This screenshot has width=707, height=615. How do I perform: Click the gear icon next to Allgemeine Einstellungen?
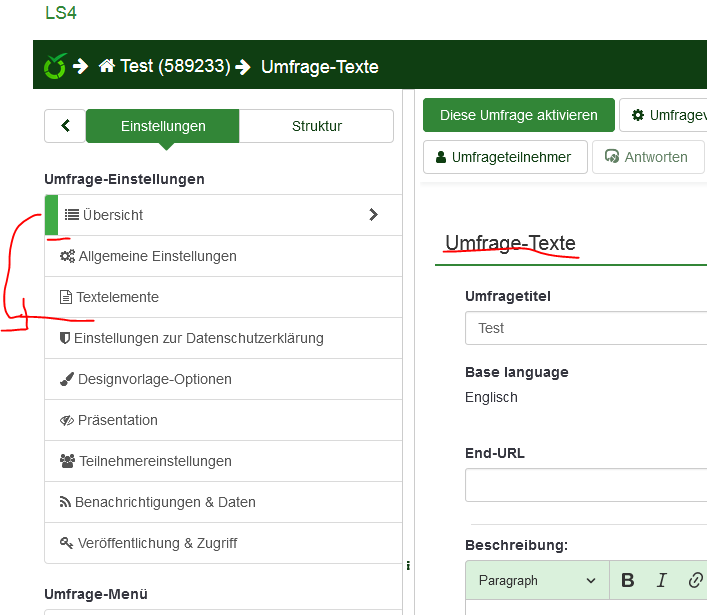click(67, 256)
